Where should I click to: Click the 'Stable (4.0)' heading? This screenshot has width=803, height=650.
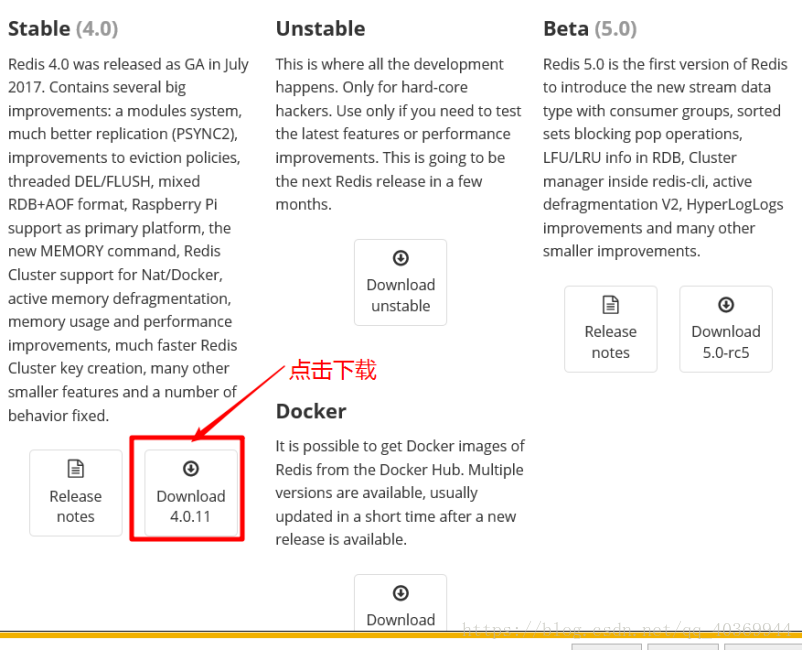(x=63, y=29)
